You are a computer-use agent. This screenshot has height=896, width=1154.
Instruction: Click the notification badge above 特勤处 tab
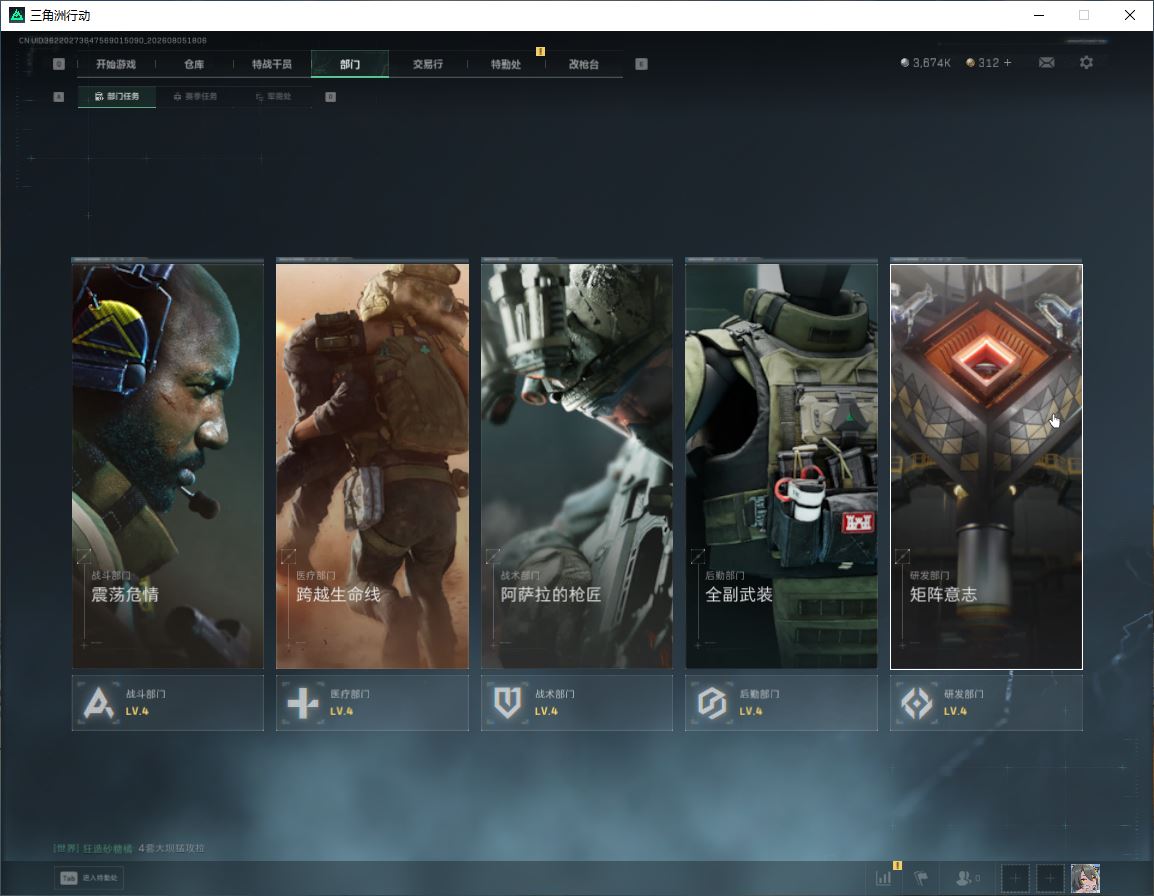click(540, 51)
